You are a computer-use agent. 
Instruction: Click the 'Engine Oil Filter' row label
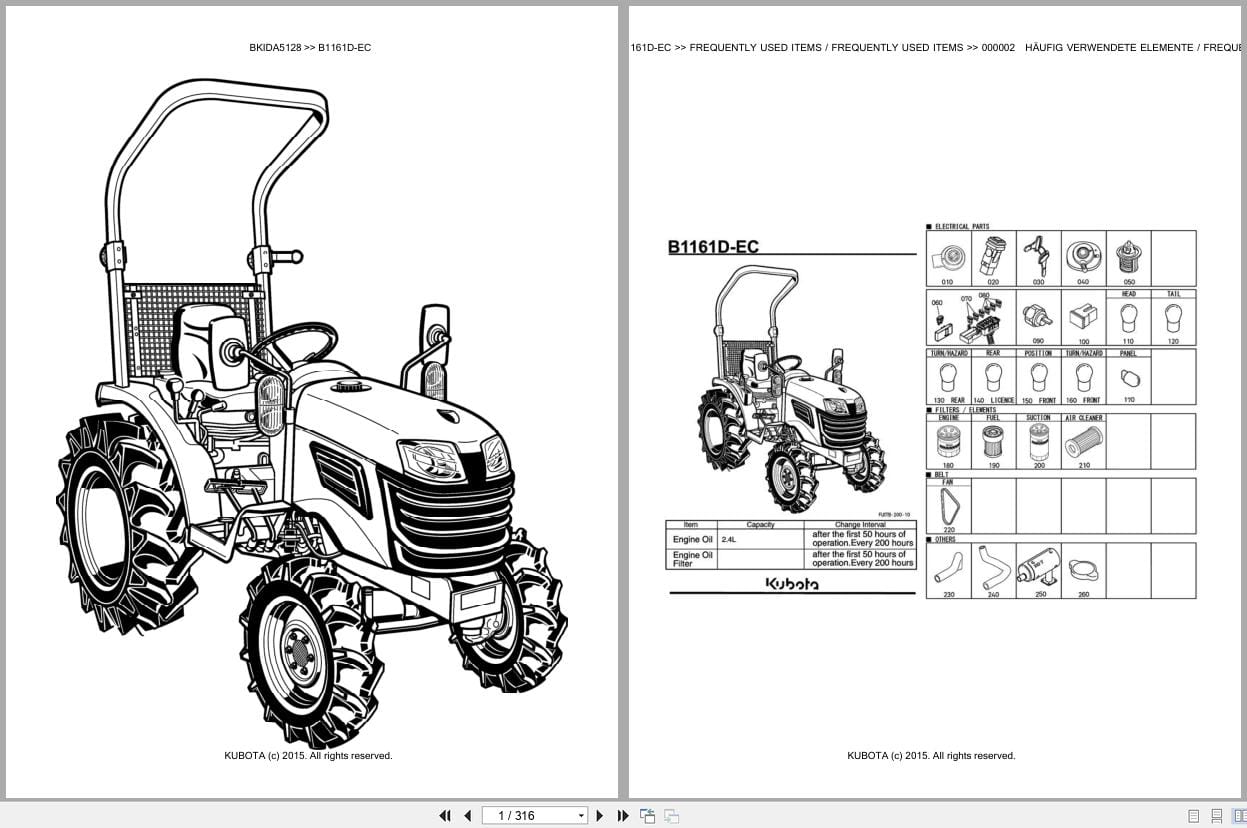pos(692,559)
